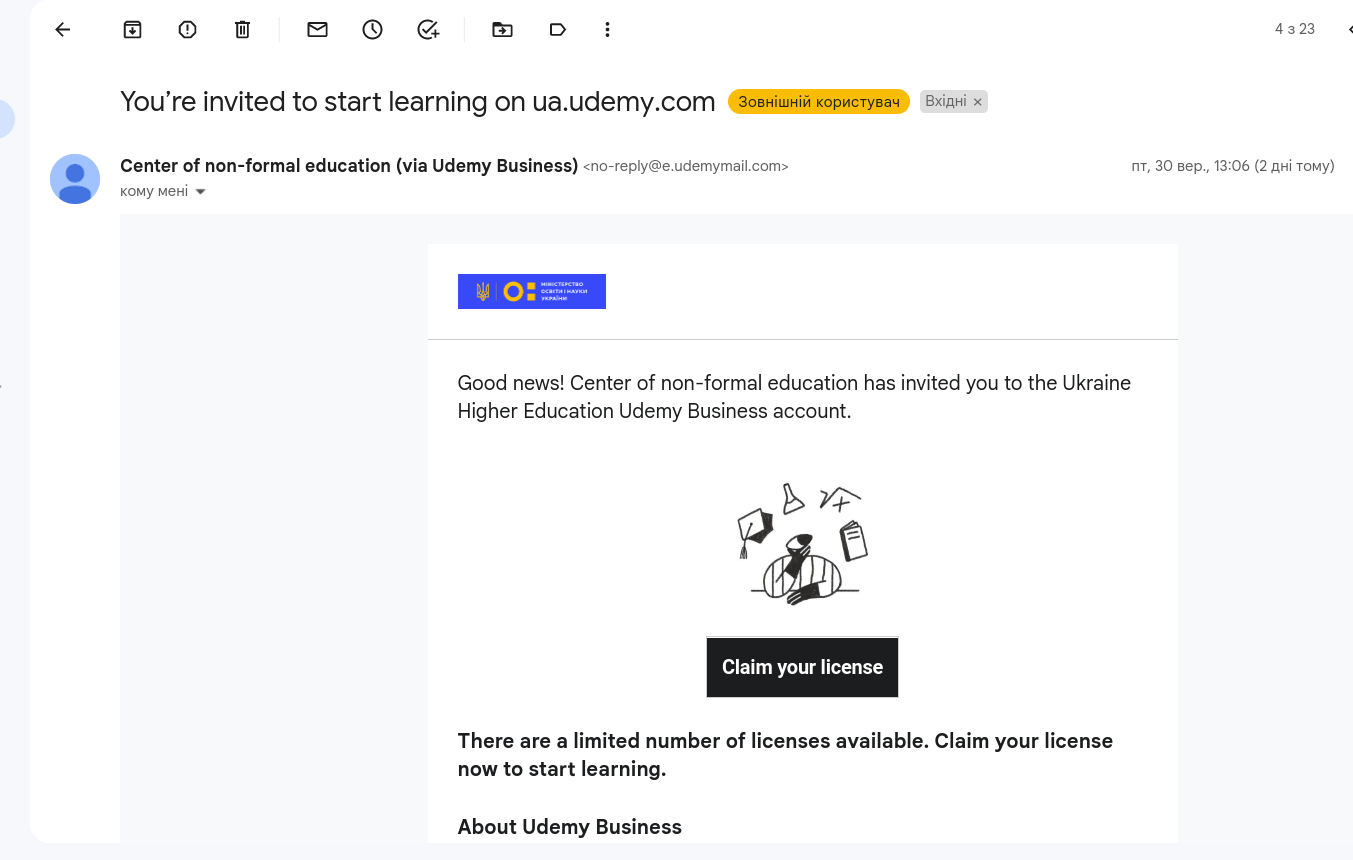Delete the email with the trash icon
Viewport: 1353px width, 860px height.
click(241, 29)
